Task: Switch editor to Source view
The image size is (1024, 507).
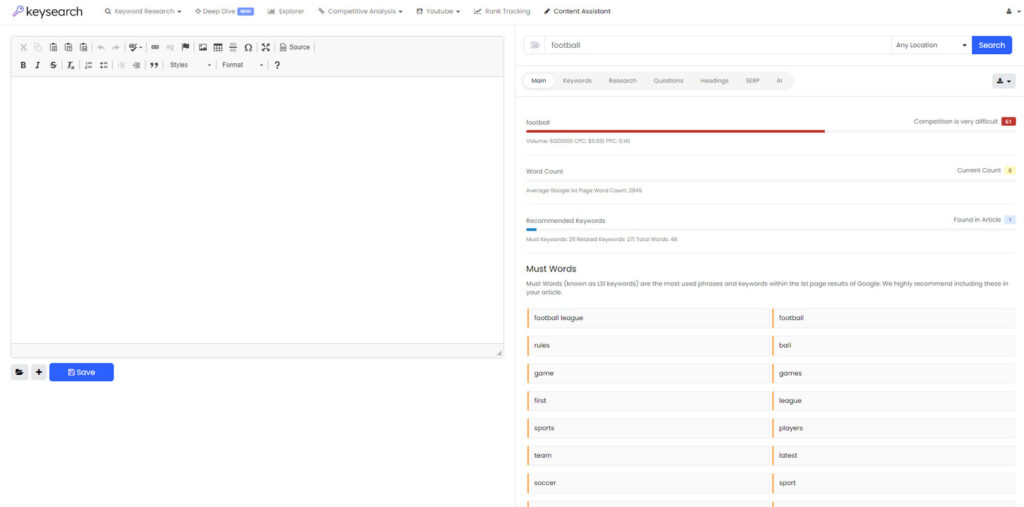Action: [295, 47]
